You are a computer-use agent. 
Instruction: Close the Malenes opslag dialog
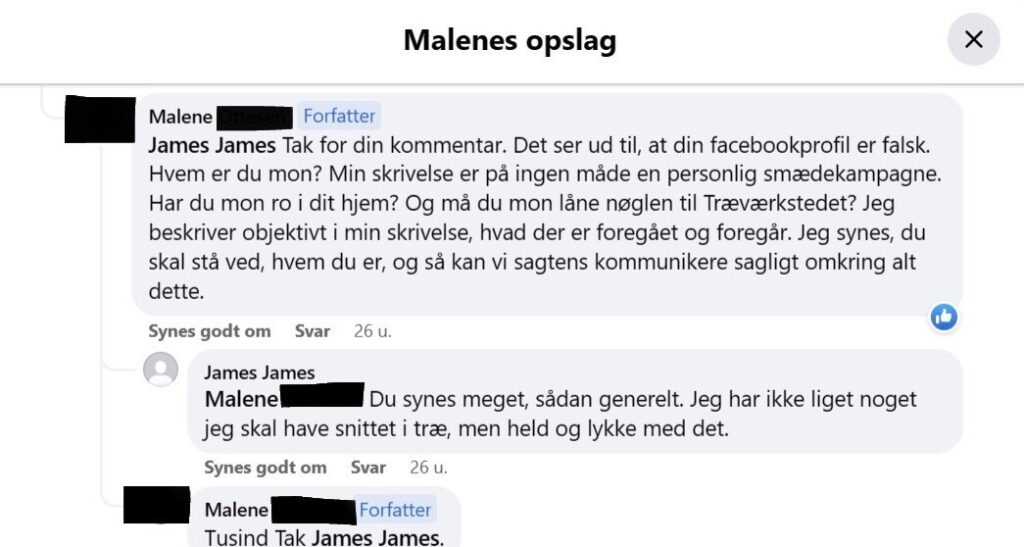click(x=973, y=40)
